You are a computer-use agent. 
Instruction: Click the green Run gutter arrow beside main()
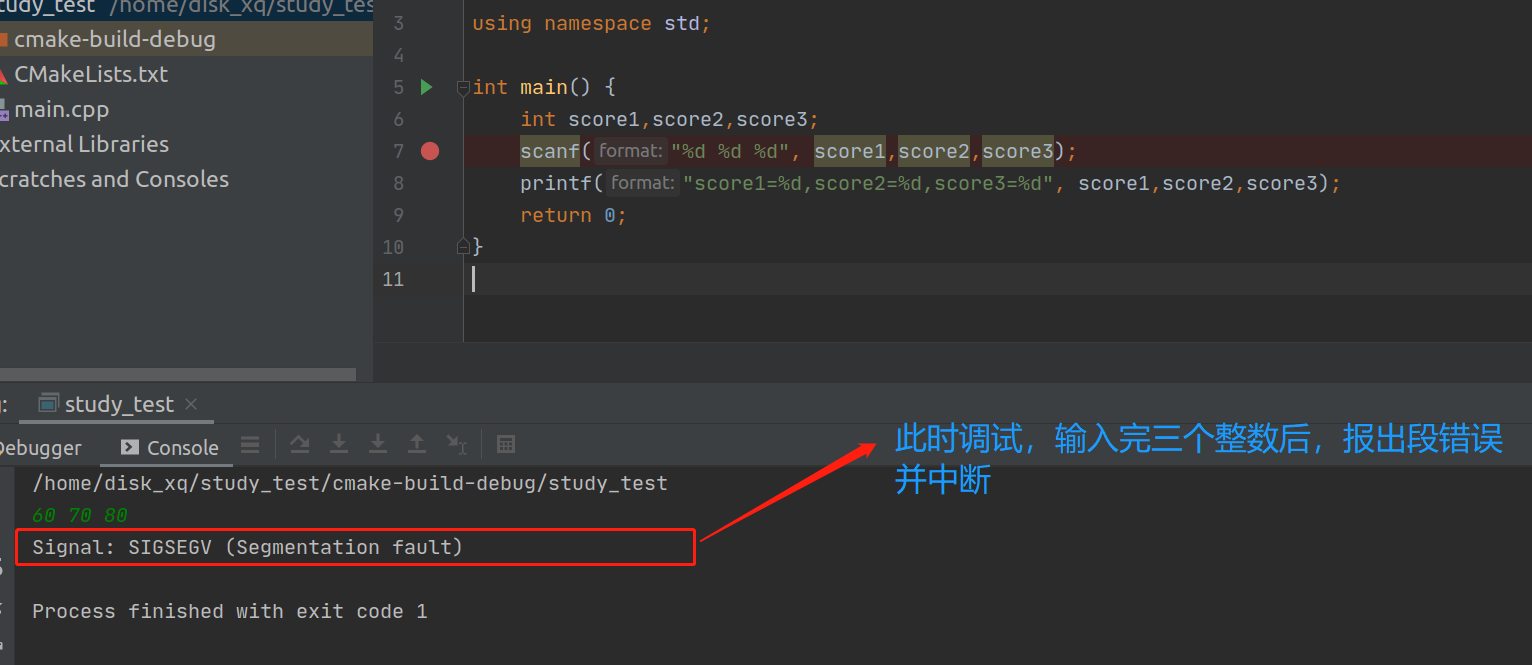pos(426,87)
